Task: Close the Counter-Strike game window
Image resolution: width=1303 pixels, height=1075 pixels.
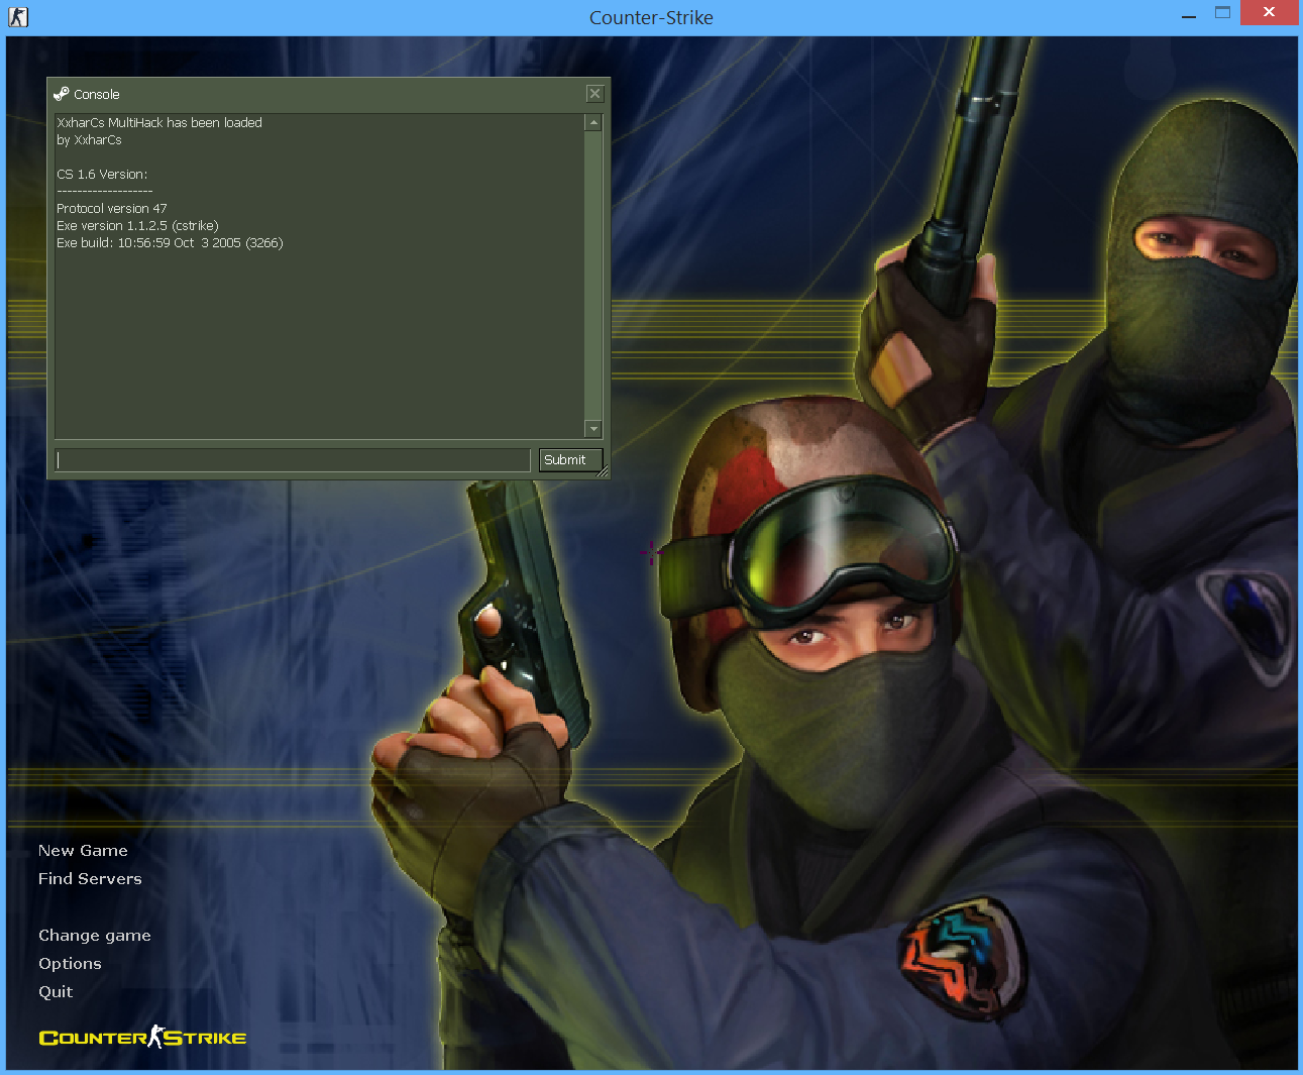Action: (1269, 13)
